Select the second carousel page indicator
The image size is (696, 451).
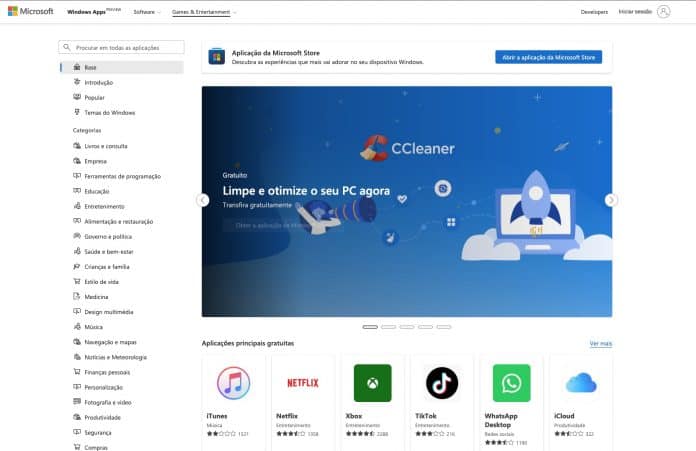click(388, 327)
